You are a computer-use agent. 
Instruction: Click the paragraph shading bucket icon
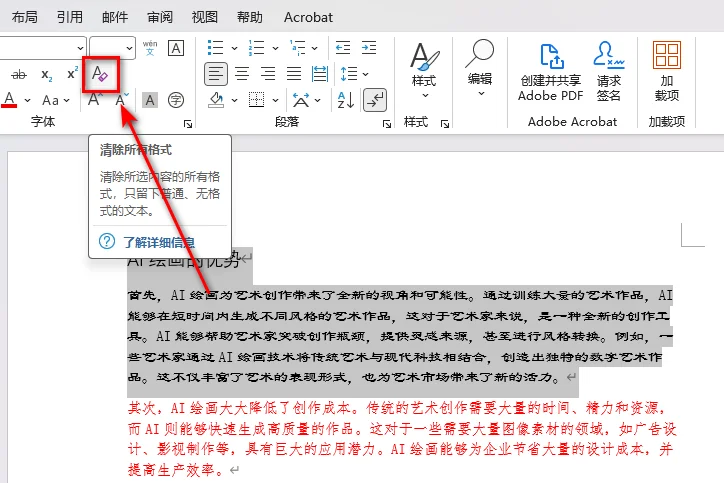tap(216, 100)
